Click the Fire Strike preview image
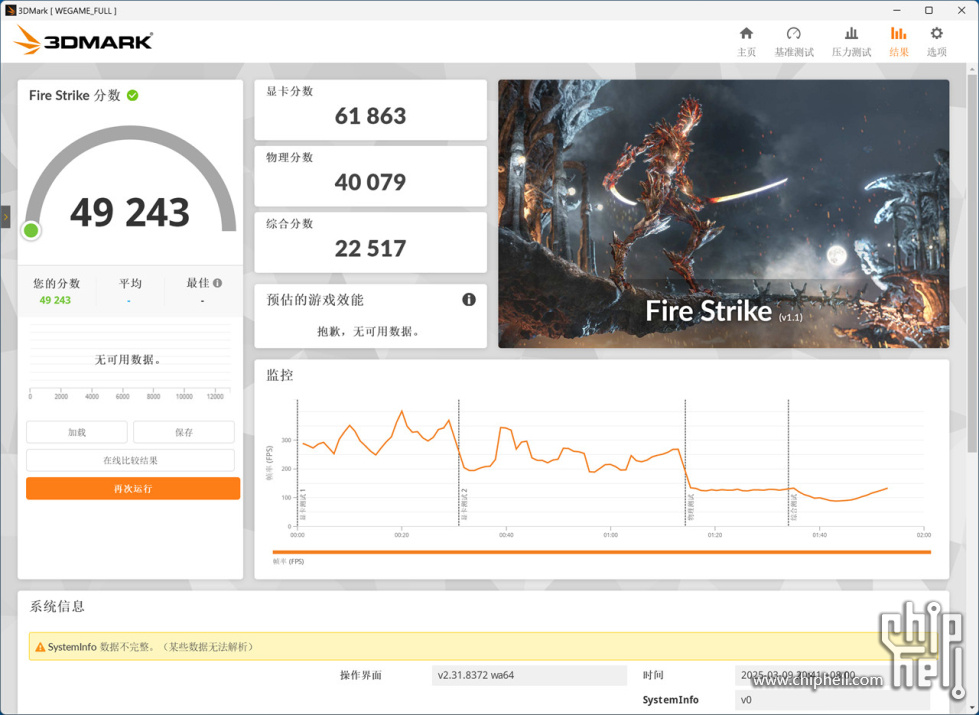Image resolution: width=979 pixels, height=715 pixels. tap(724, 214)
